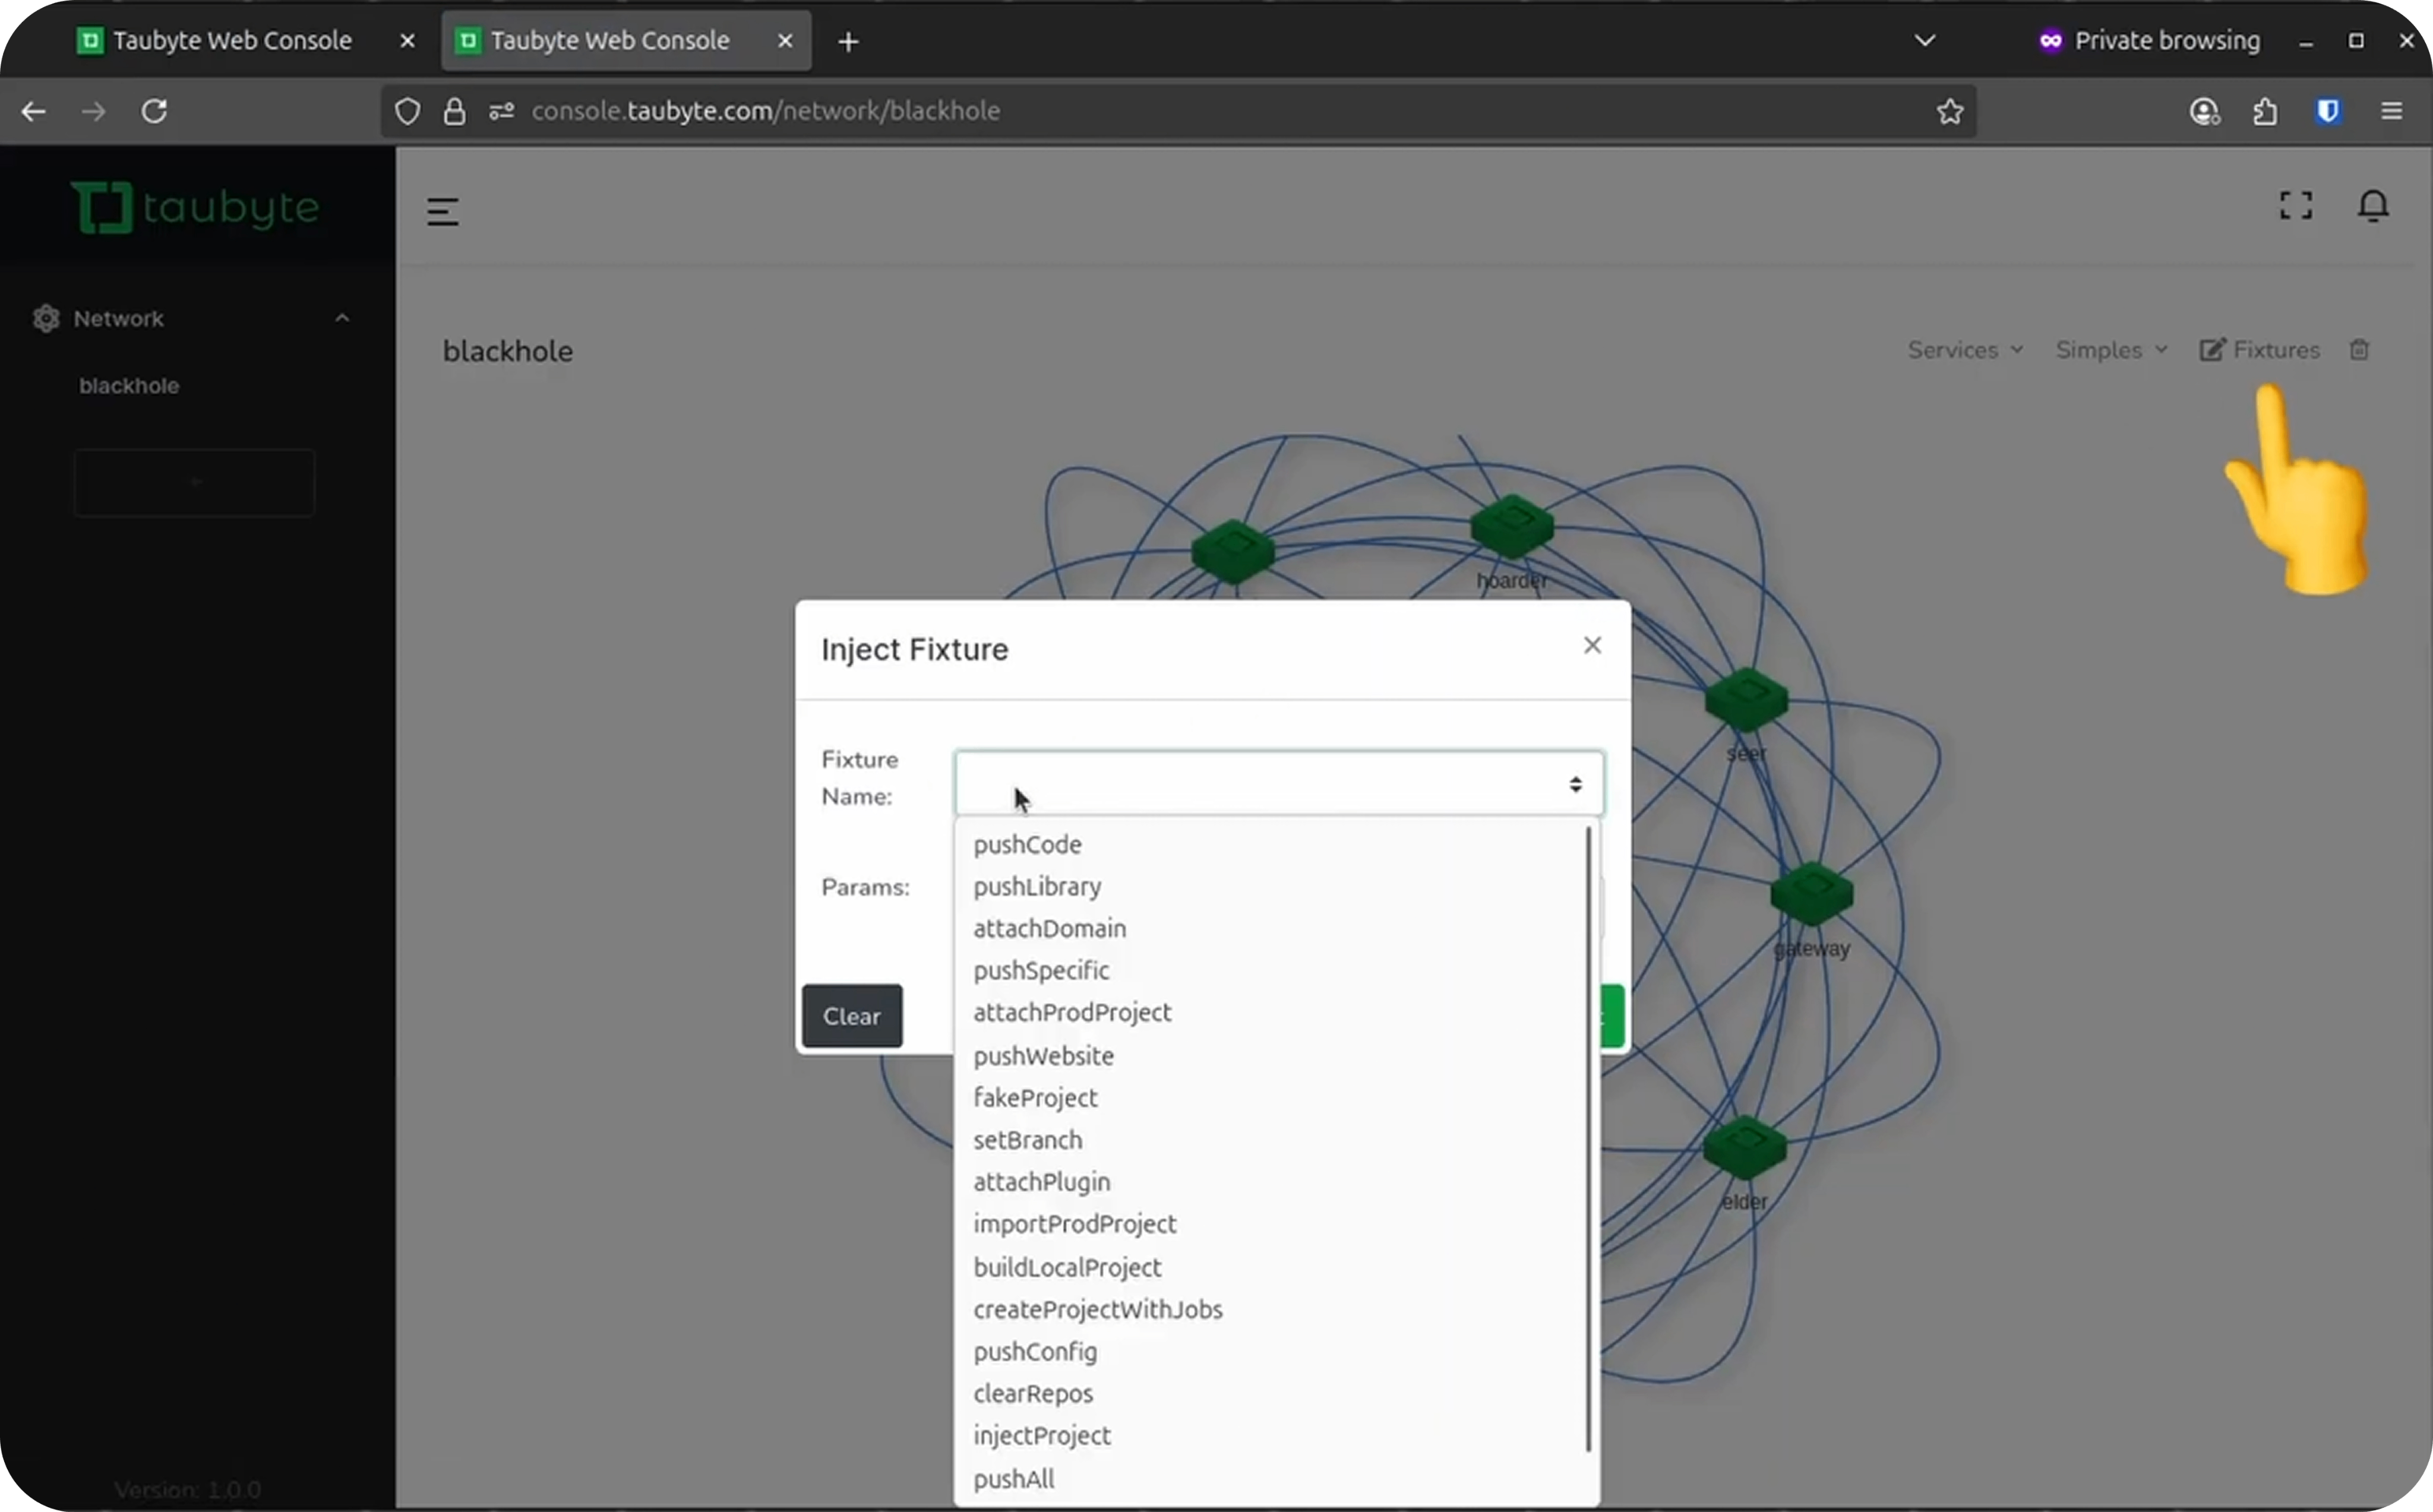The width and height of the screenshot is (2433, 1512).
Task: Open the Services dropdown
Action: pyautogui.click(x=1964, y=350)
